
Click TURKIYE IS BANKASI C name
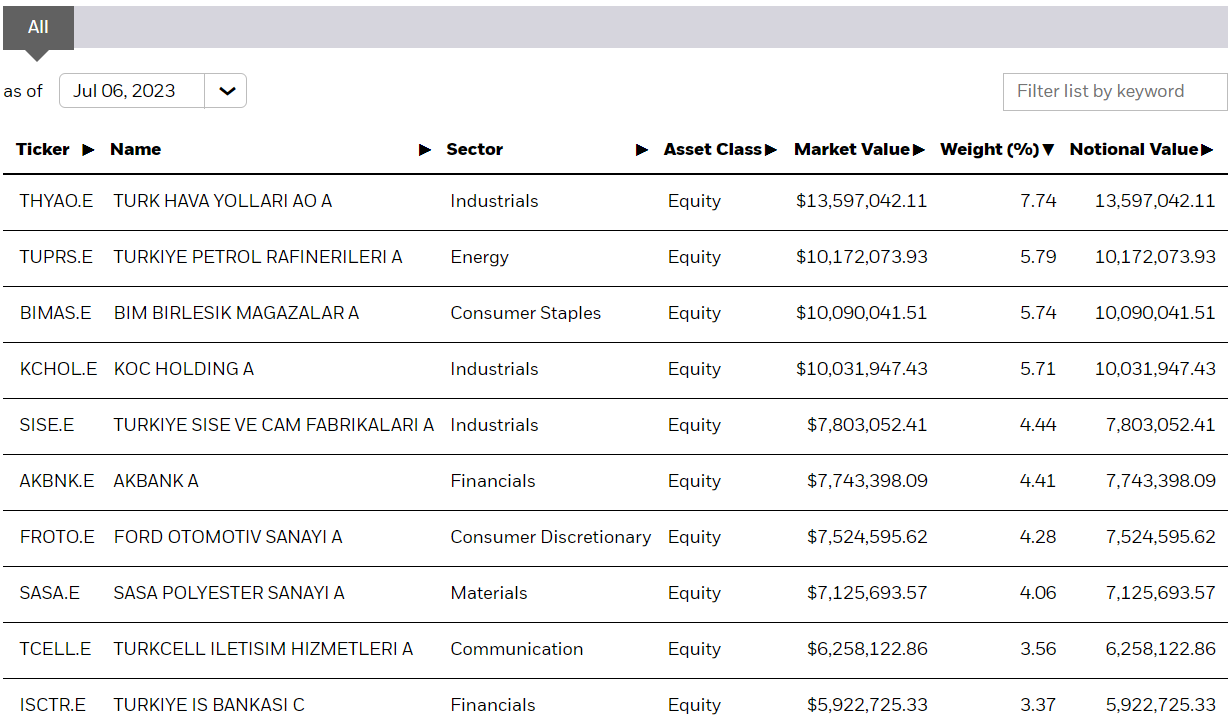(209, 705)
